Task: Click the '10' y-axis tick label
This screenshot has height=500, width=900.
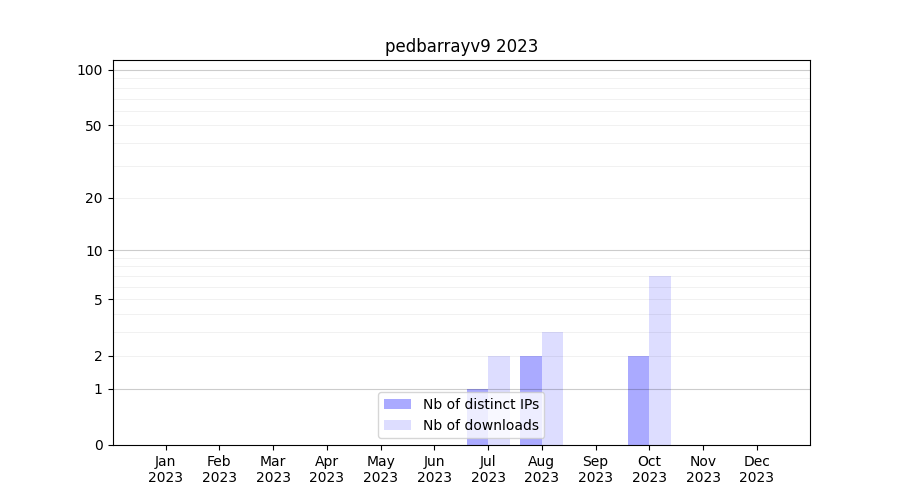Action: pyautogui.click(x=94, y=251)
